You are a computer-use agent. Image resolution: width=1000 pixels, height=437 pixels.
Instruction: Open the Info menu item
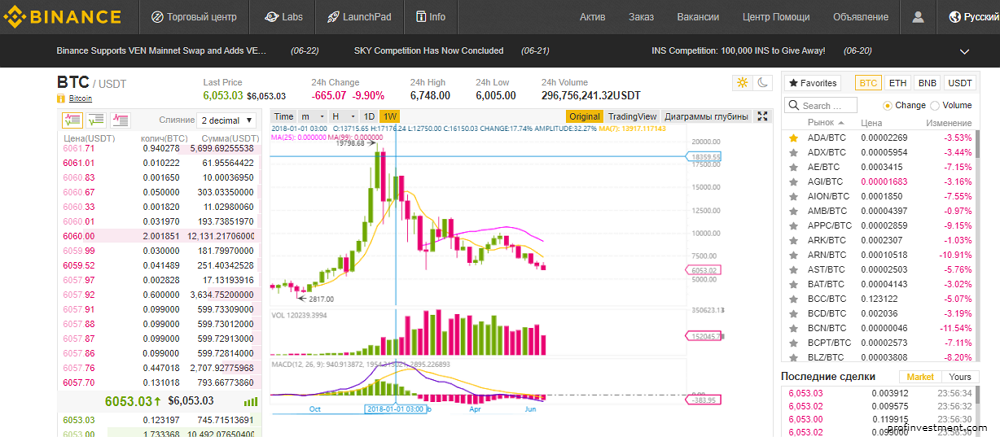pos(430,17)
